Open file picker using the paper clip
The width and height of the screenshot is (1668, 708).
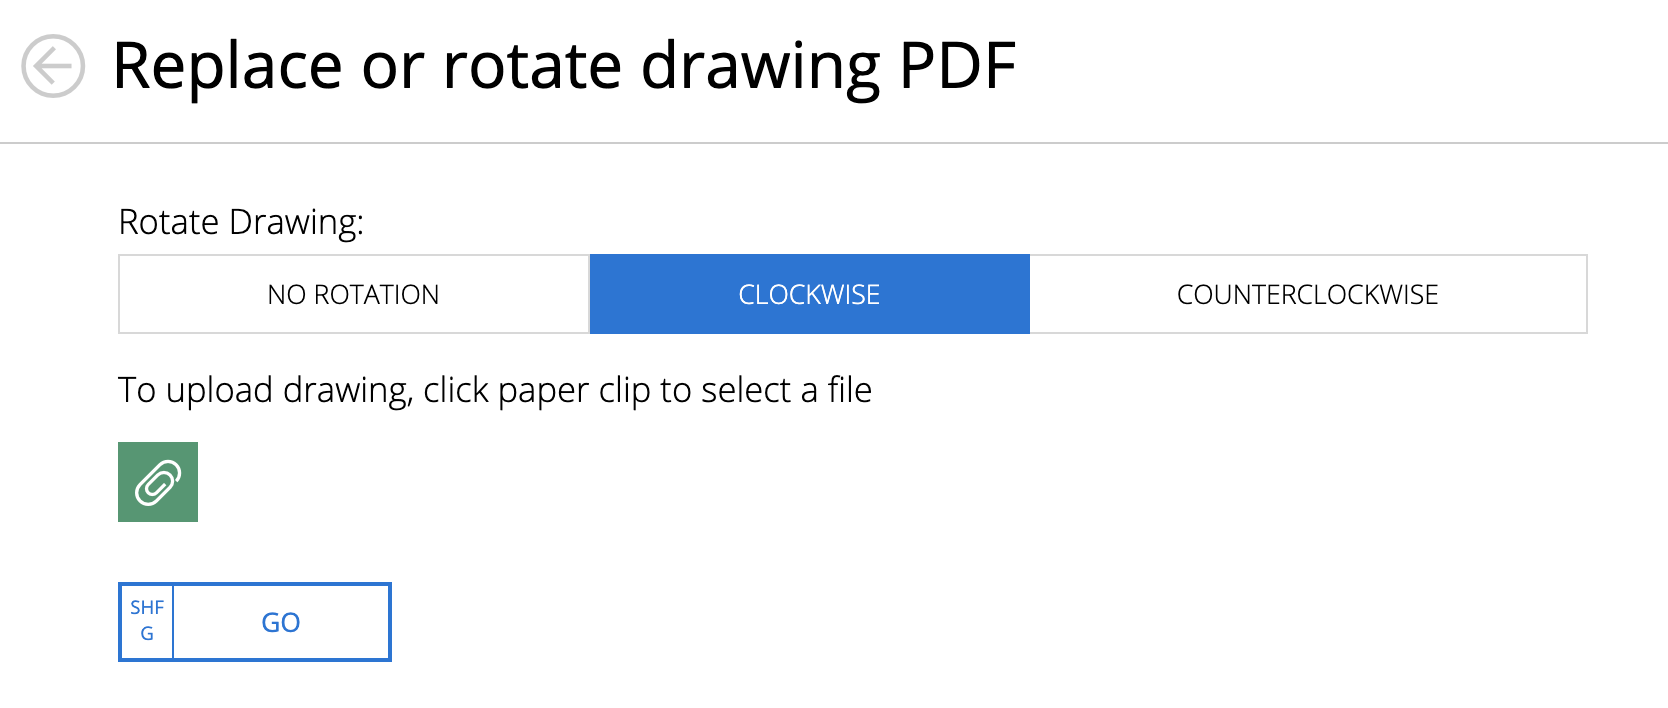(158, 482)
